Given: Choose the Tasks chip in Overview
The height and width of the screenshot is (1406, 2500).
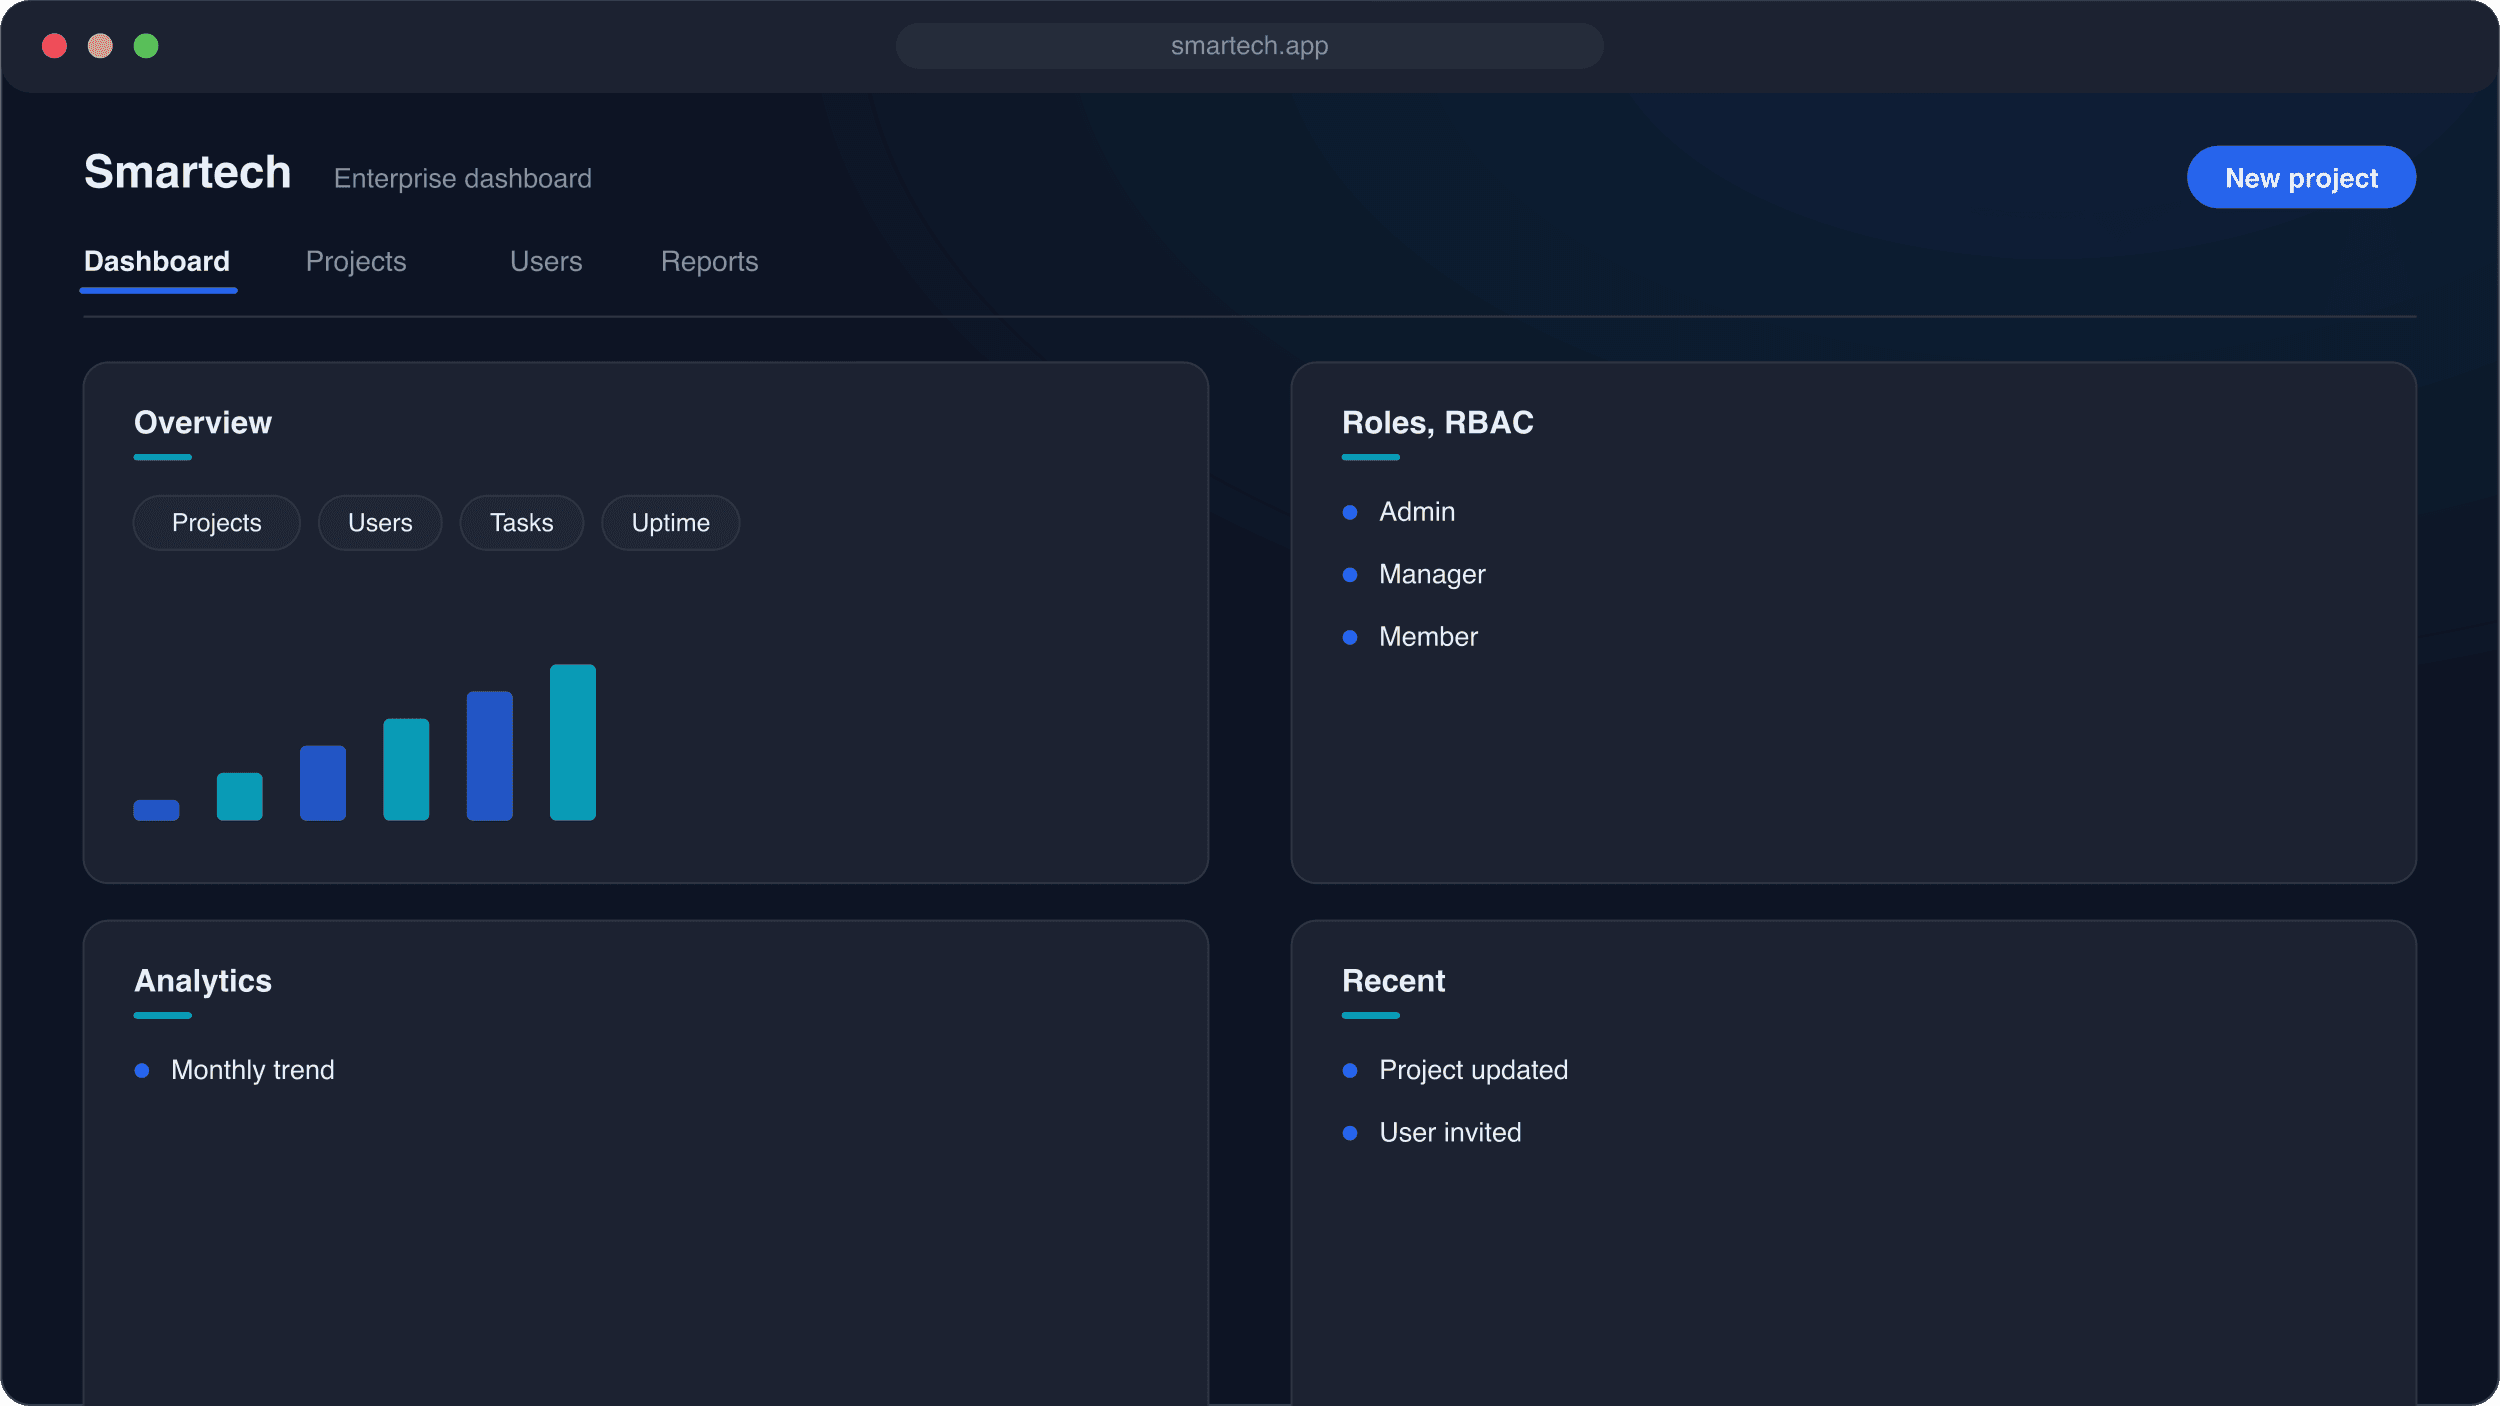Looking at the screenshot, I should click(521, 523).
